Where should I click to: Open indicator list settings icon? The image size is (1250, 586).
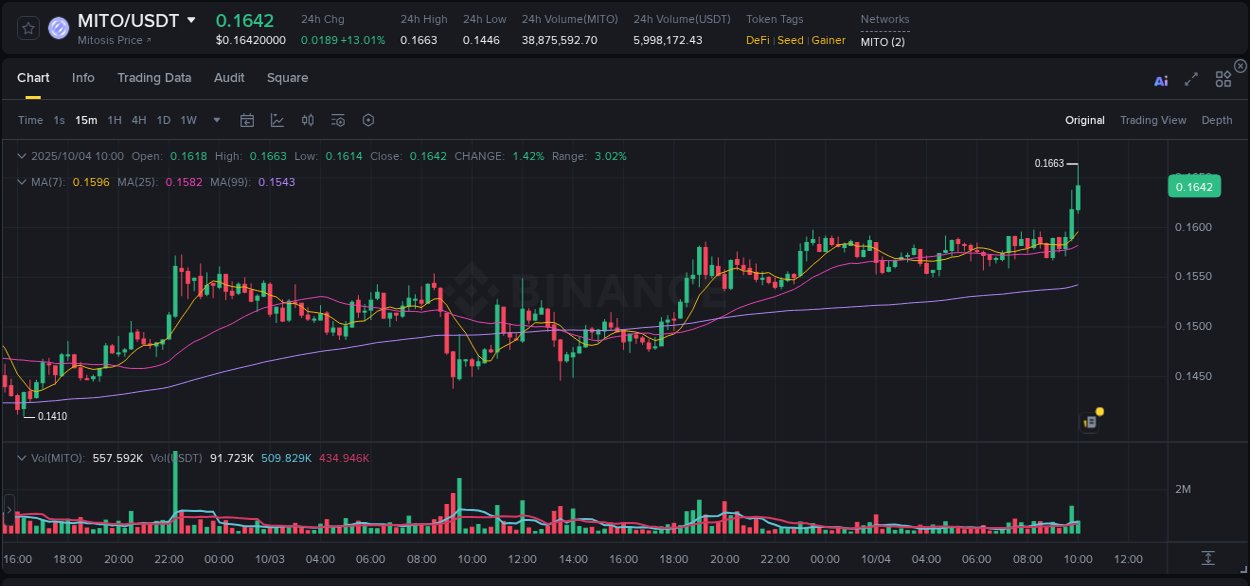[337, 119]
